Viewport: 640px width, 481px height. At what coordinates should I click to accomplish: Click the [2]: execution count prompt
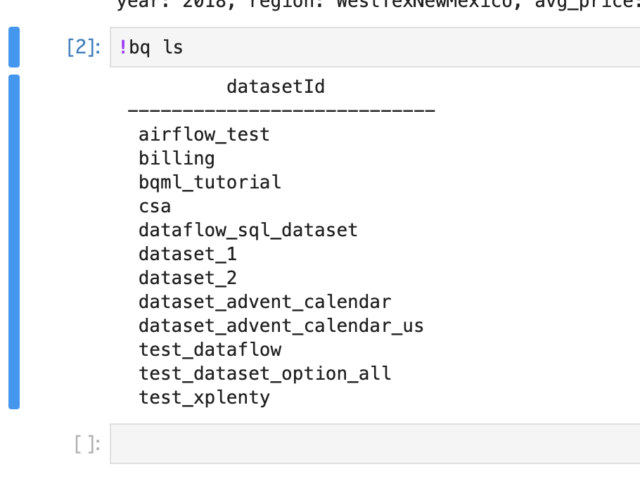coord(84,47)
